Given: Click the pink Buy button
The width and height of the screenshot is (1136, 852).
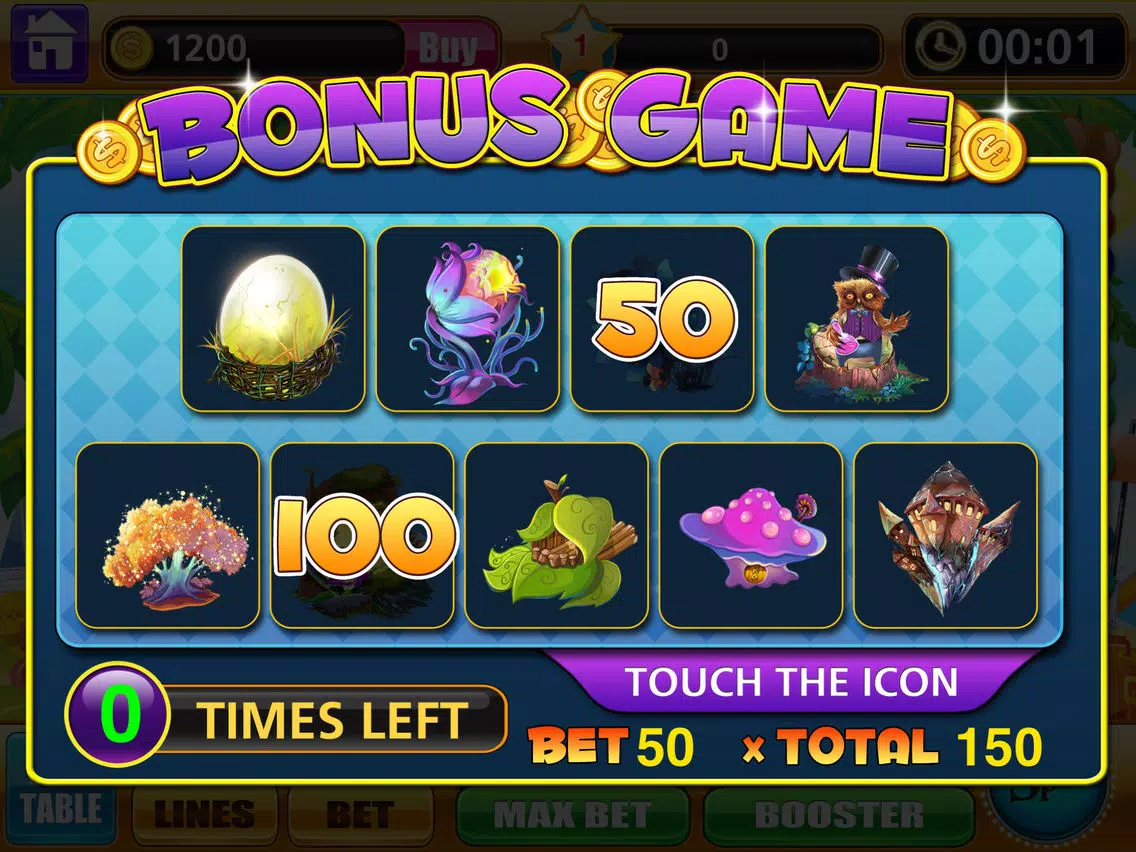Looking at the screenshot, I should pos(449,49).
